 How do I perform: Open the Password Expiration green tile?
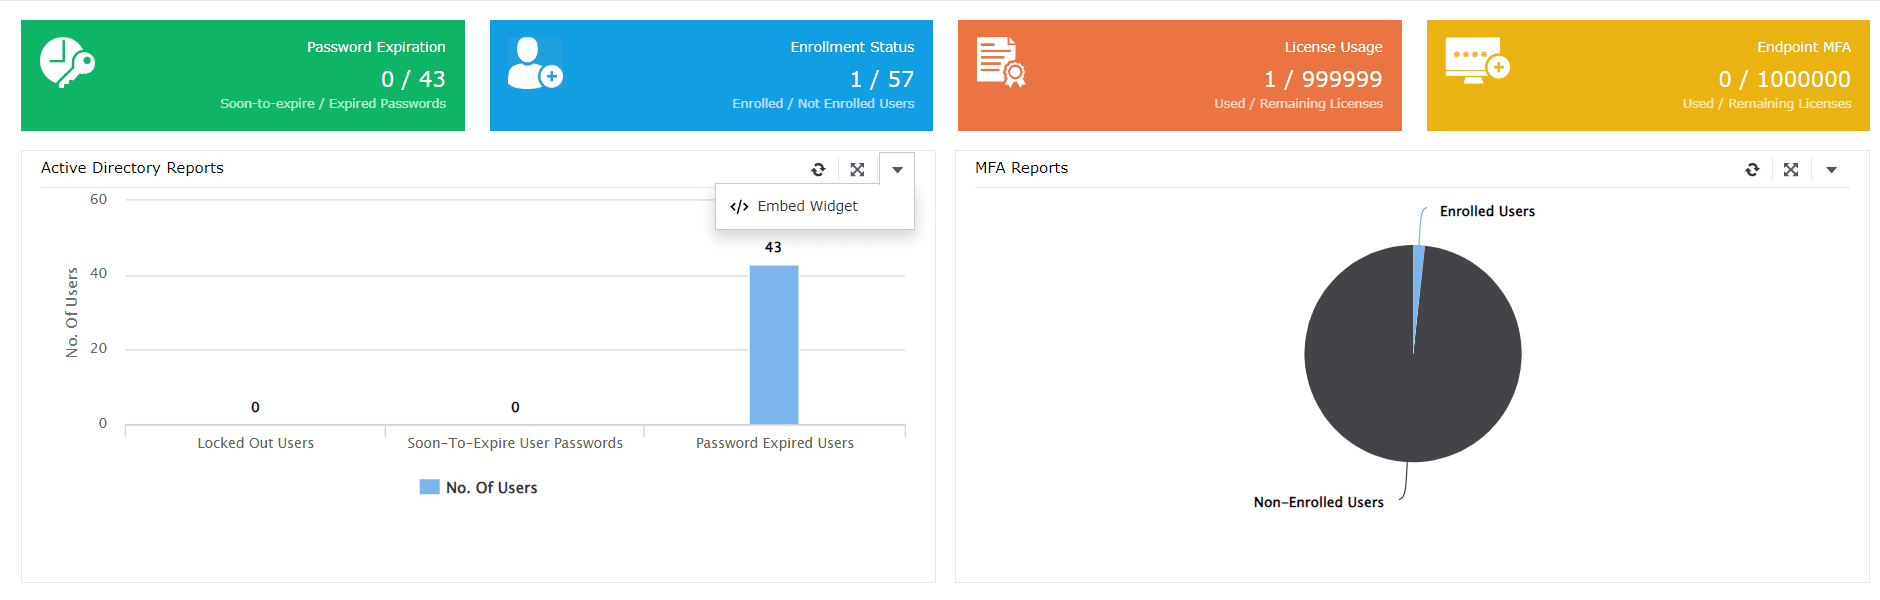[x=243, y=75]
